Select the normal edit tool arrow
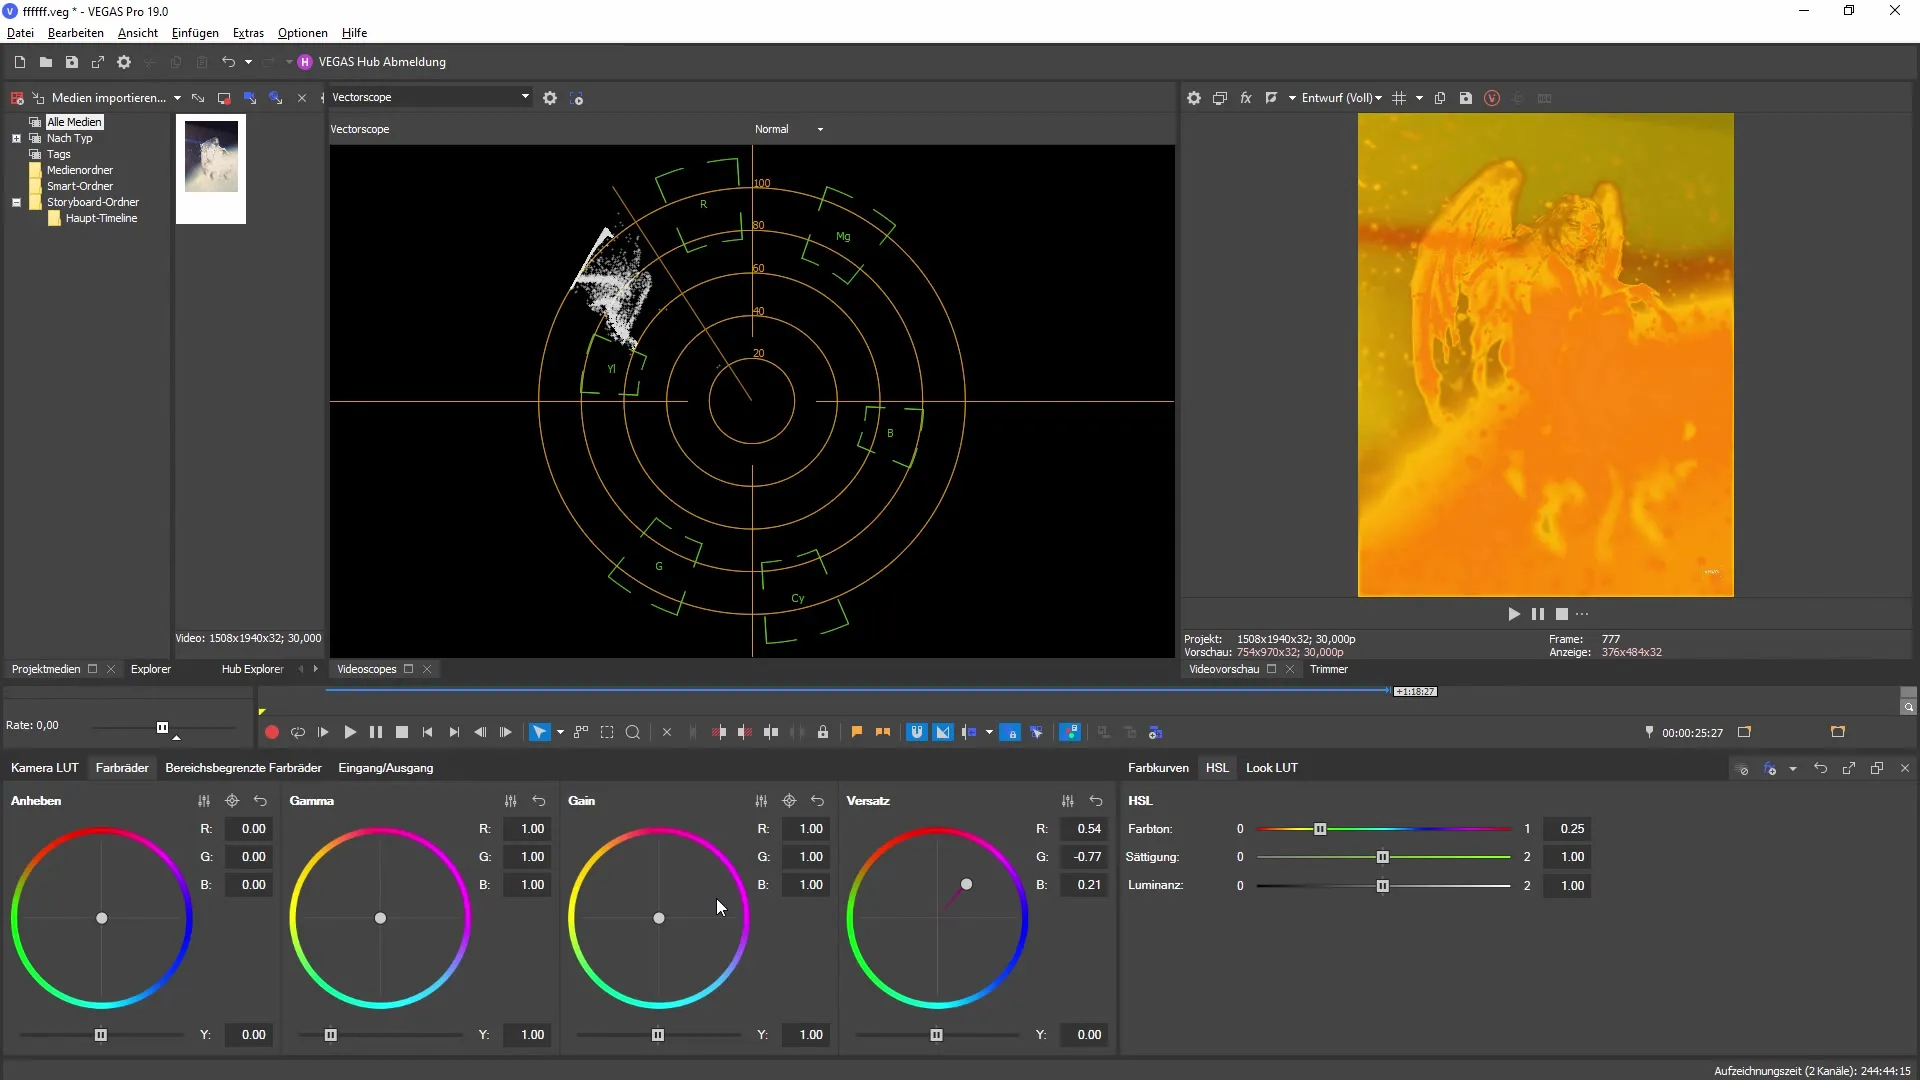This screenshot has height=1080, width=1920. pos(540,732)
